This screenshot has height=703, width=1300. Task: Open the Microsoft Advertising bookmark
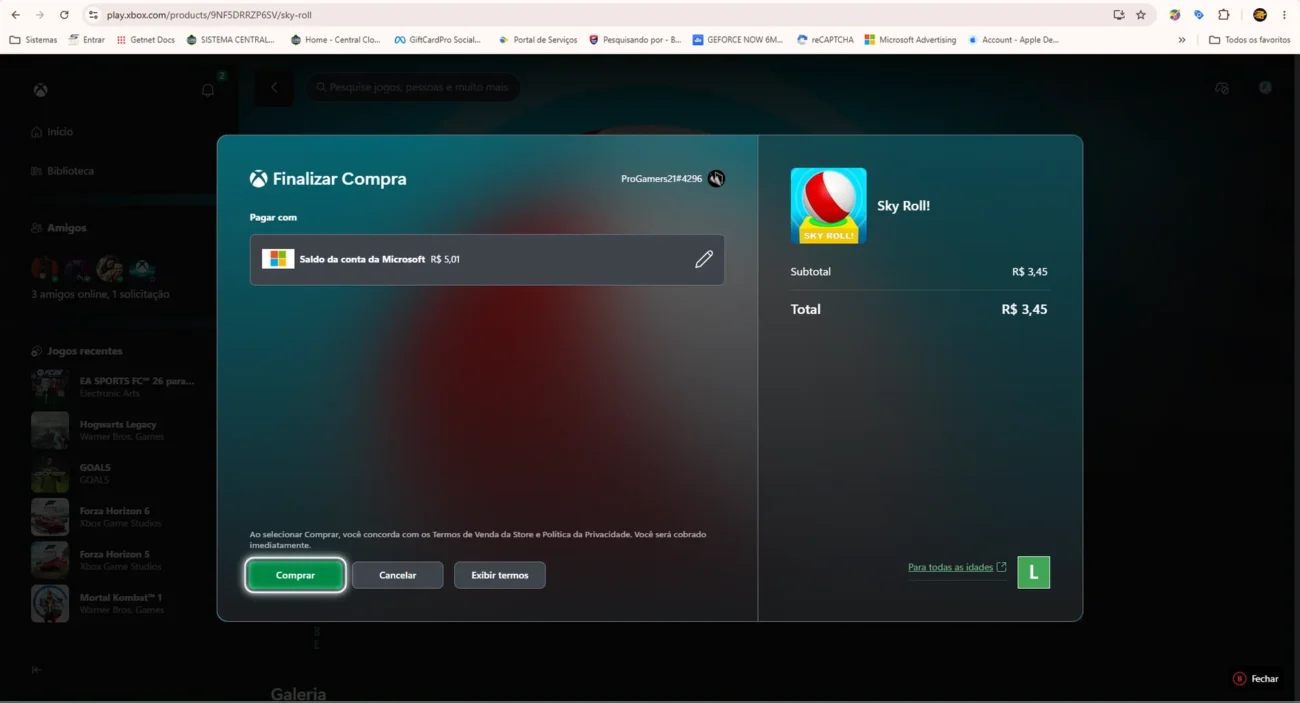(x=911, y=40)
